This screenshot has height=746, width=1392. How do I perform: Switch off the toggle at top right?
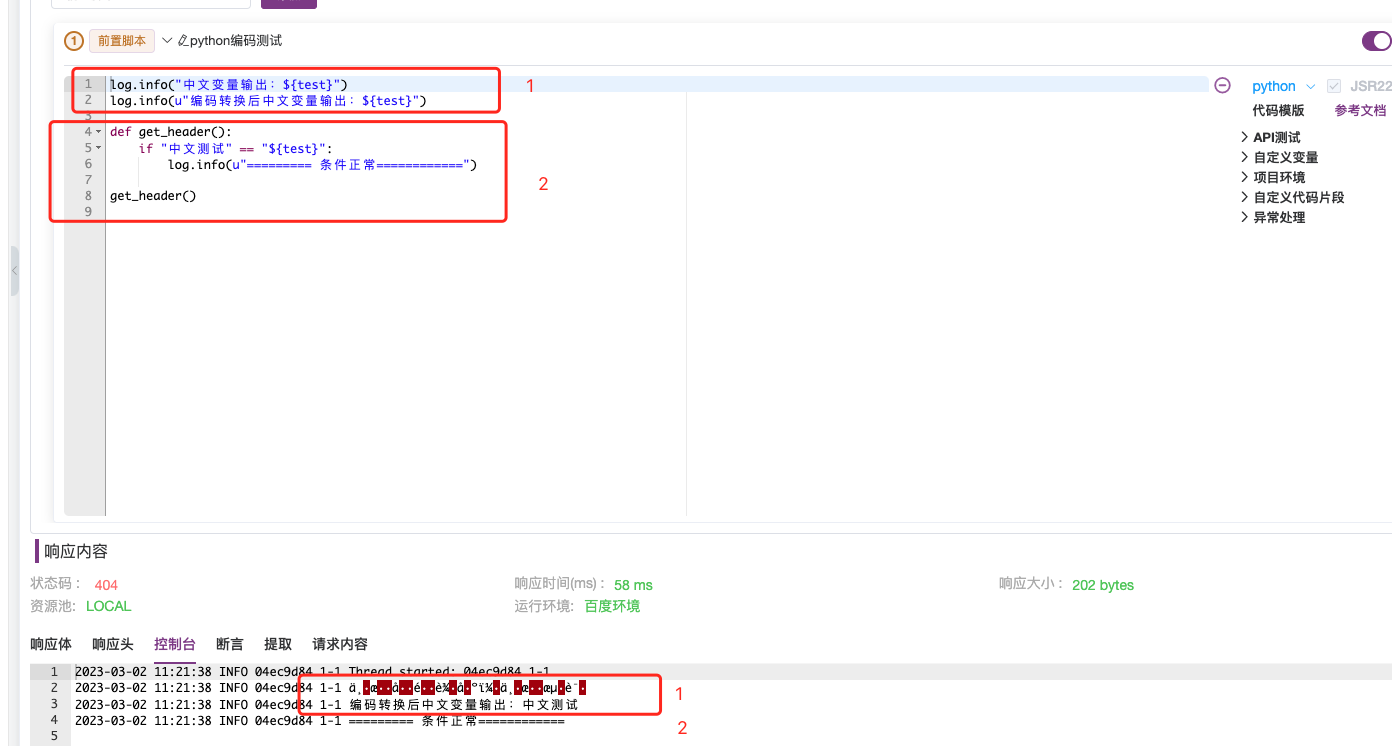coord(1377,41)
